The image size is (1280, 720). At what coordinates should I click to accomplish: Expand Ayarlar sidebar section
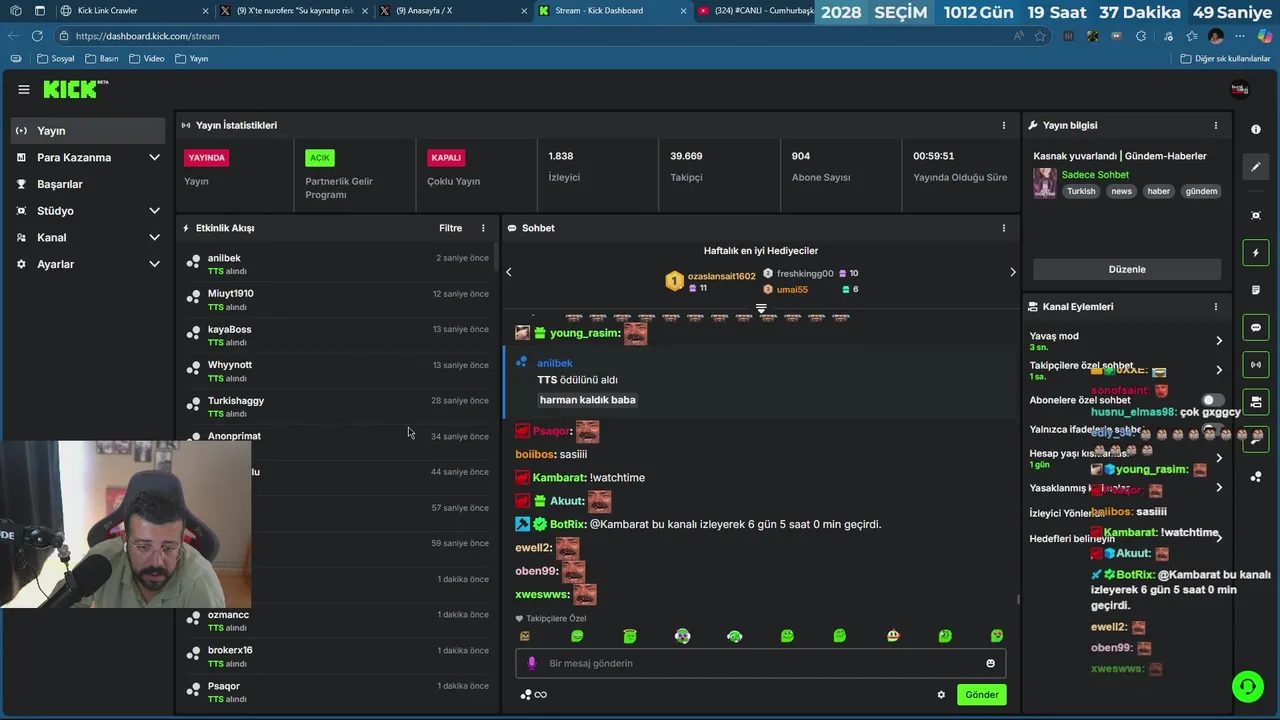(x=154, y=264)
